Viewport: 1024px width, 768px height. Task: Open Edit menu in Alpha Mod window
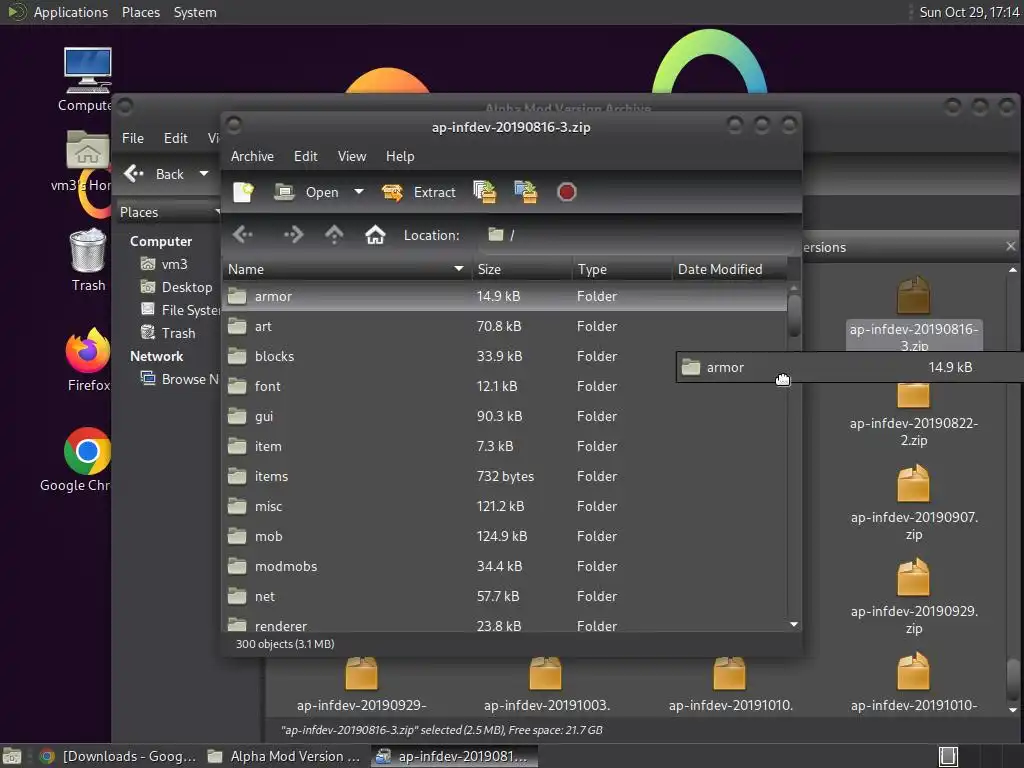click(x=176, y=138)
